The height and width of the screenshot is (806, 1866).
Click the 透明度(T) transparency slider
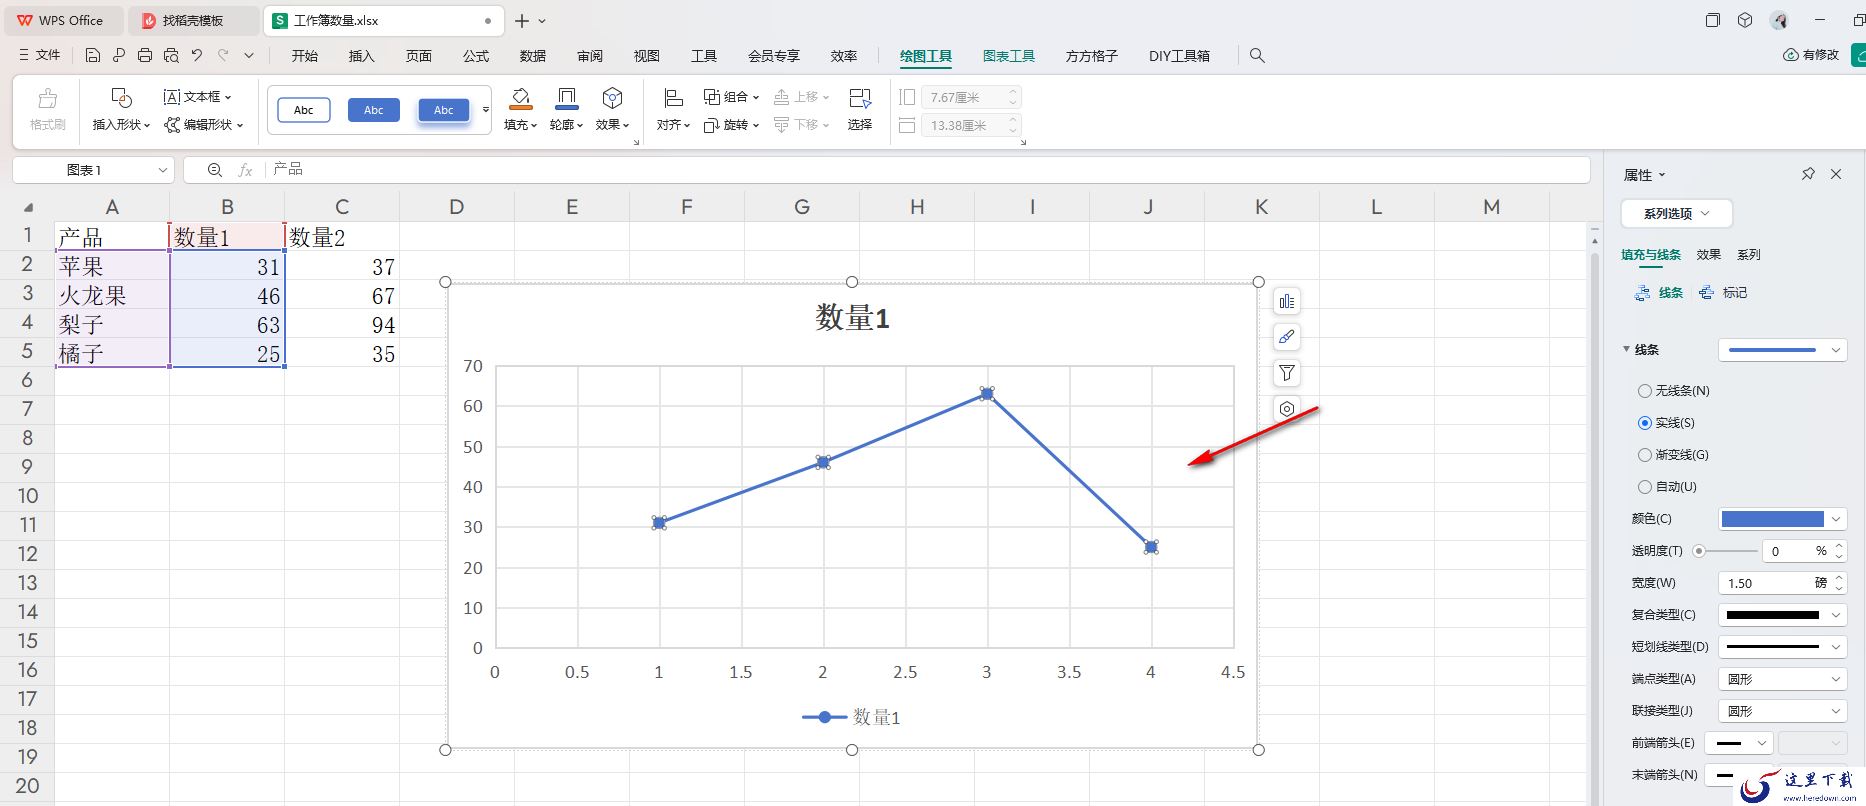(x=1727, y=551)
